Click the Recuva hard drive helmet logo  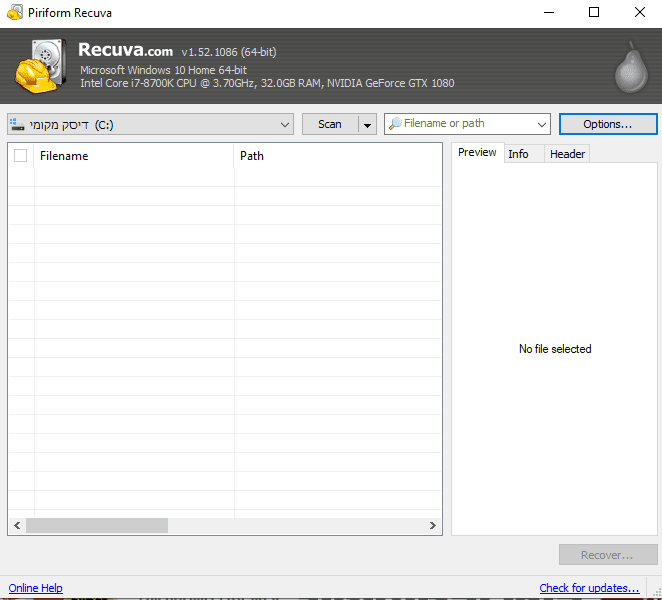(x=41, y=66)
